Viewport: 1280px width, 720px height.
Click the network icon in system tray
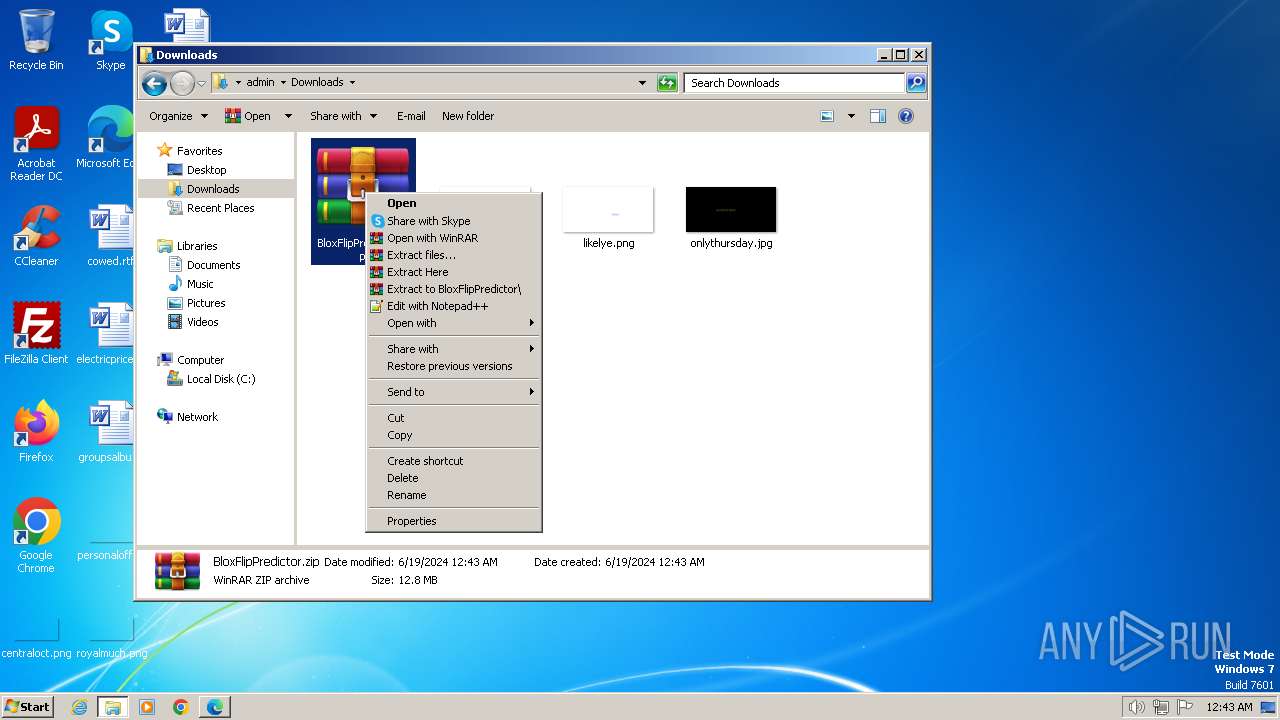click(1160, 707)
